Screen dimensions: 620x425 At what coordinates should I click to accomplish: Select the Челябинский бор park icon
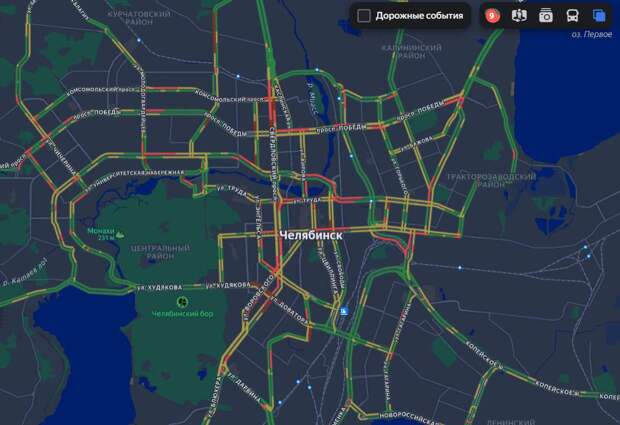182,302
